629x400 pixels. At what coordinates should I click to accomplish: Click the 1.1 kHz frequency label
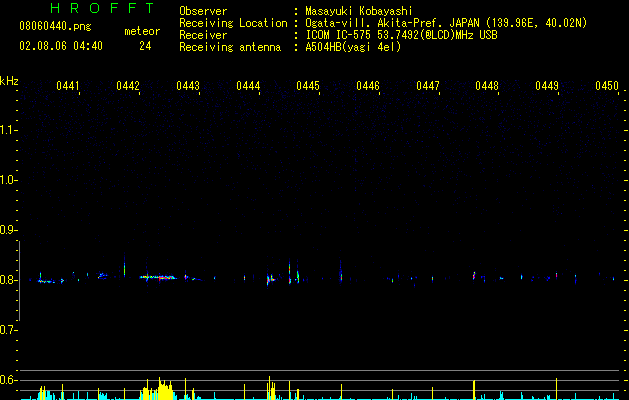(x=9, y=130)
